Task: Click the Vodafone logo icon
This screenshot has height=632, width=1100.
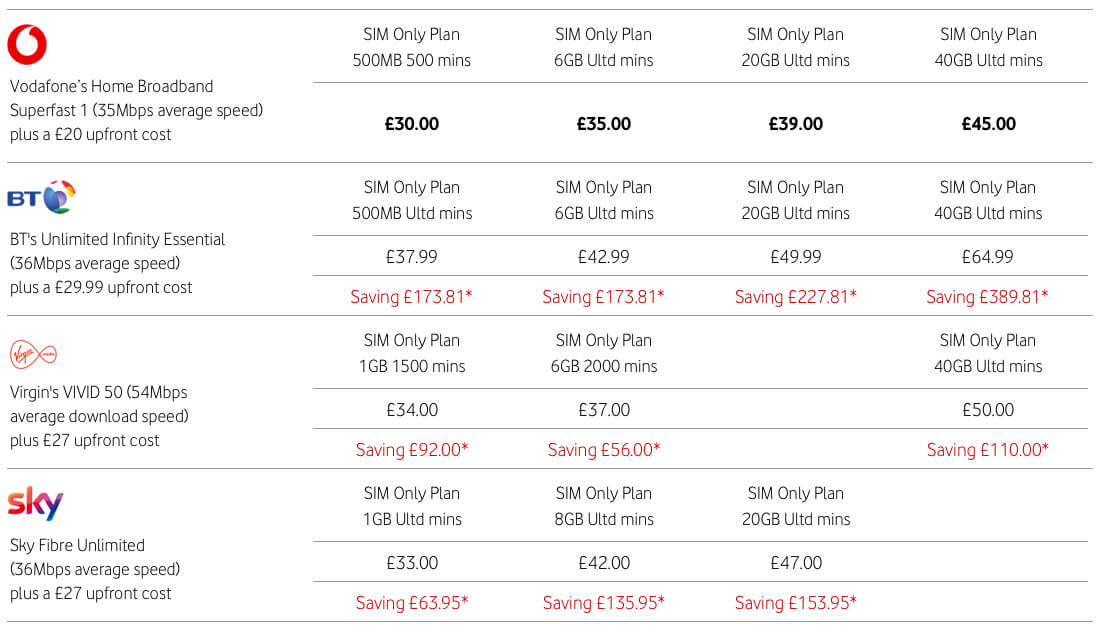Action: tap(27, 45)
